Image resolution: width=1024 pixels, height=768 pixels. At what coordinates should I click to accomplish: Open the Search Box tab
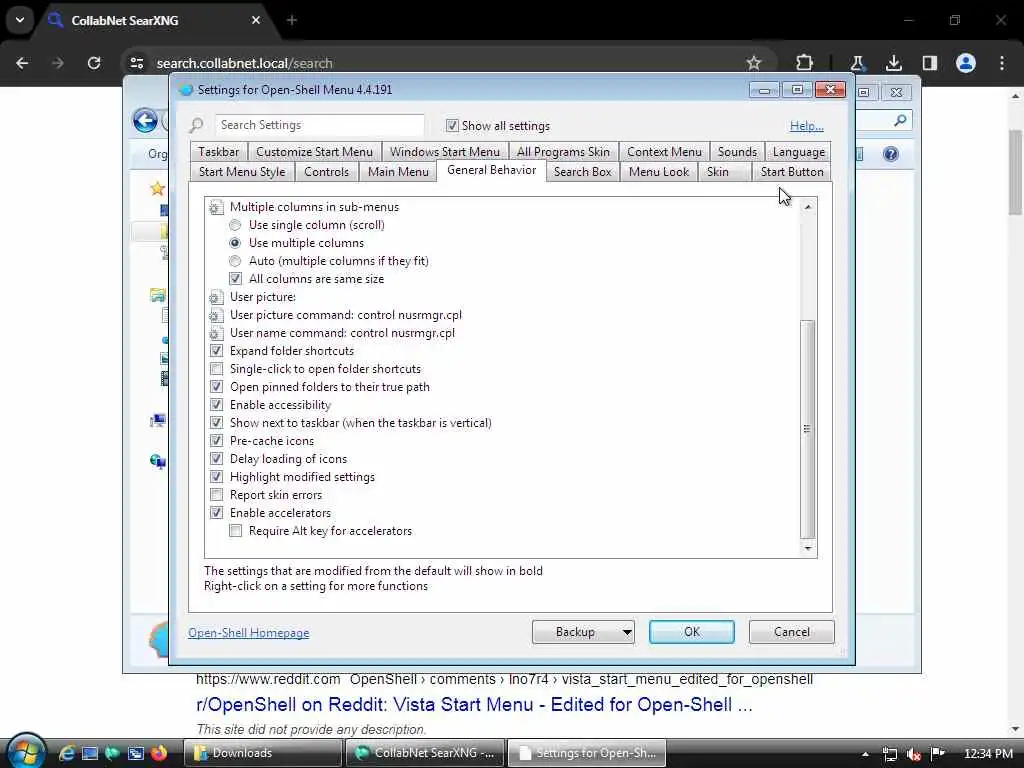click(583, 172)
